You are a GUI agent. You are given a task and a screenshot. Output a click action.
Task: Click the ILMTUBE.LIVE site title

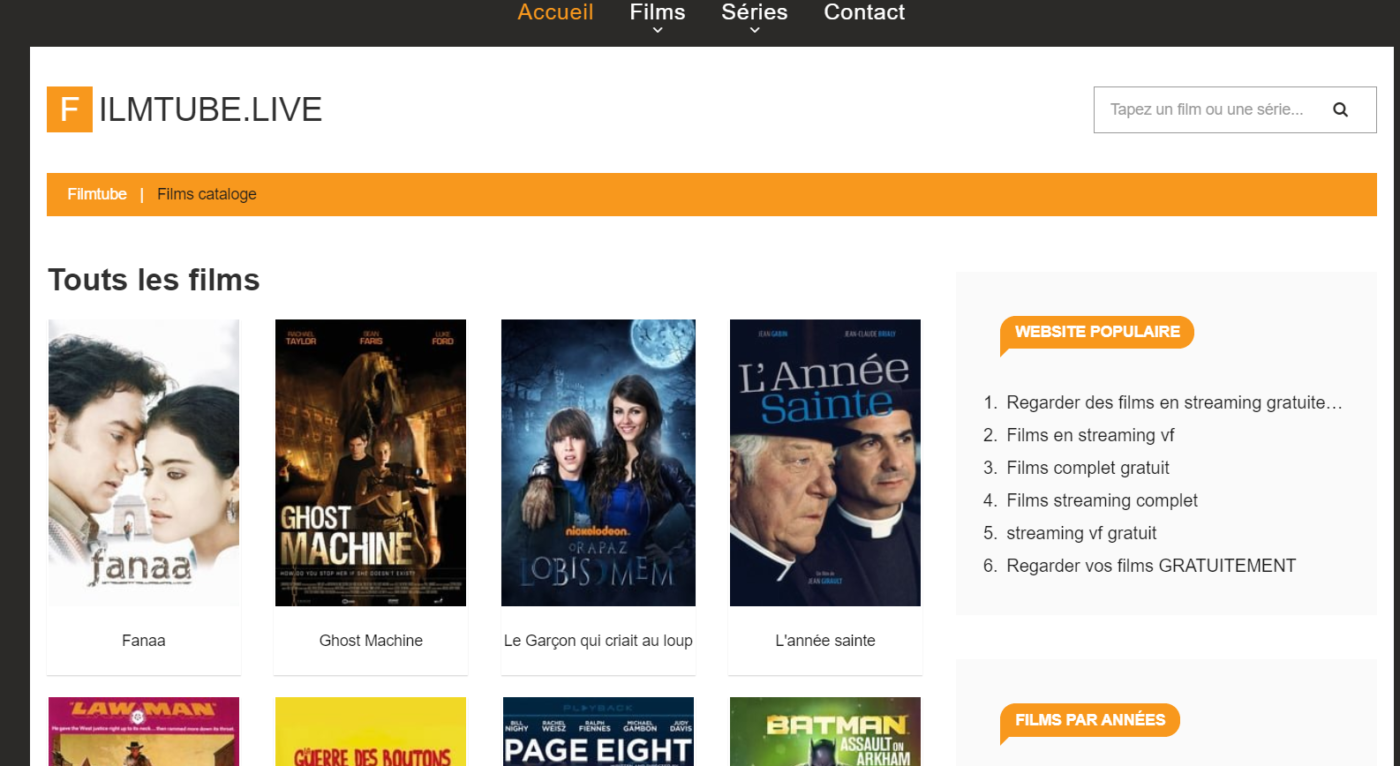pyautogui.click(x=210, y=109)
